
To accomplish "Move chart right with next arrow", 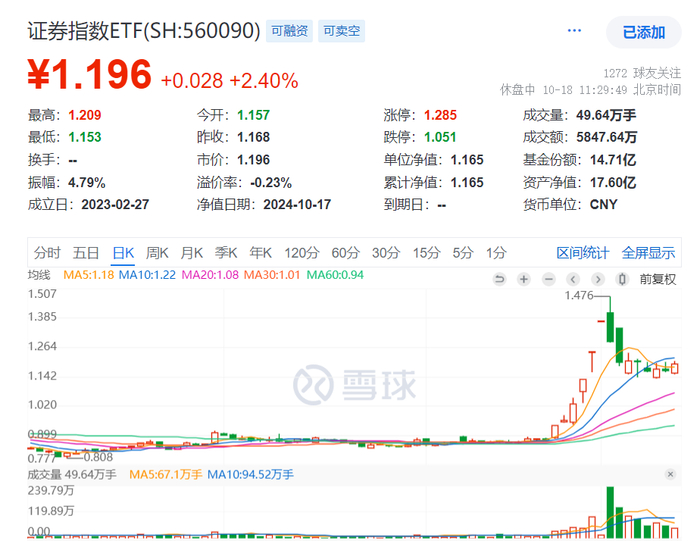I will (x=597, y=279).
